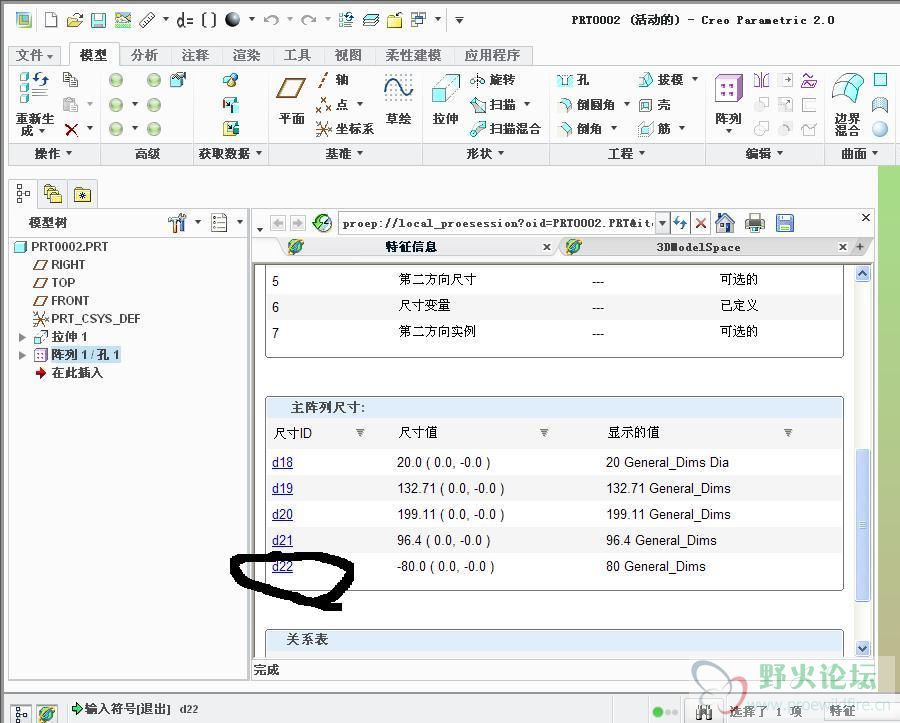Open the d20 dimension link
900x723 pixels.
pyautogui.click(x=282, y=514)
